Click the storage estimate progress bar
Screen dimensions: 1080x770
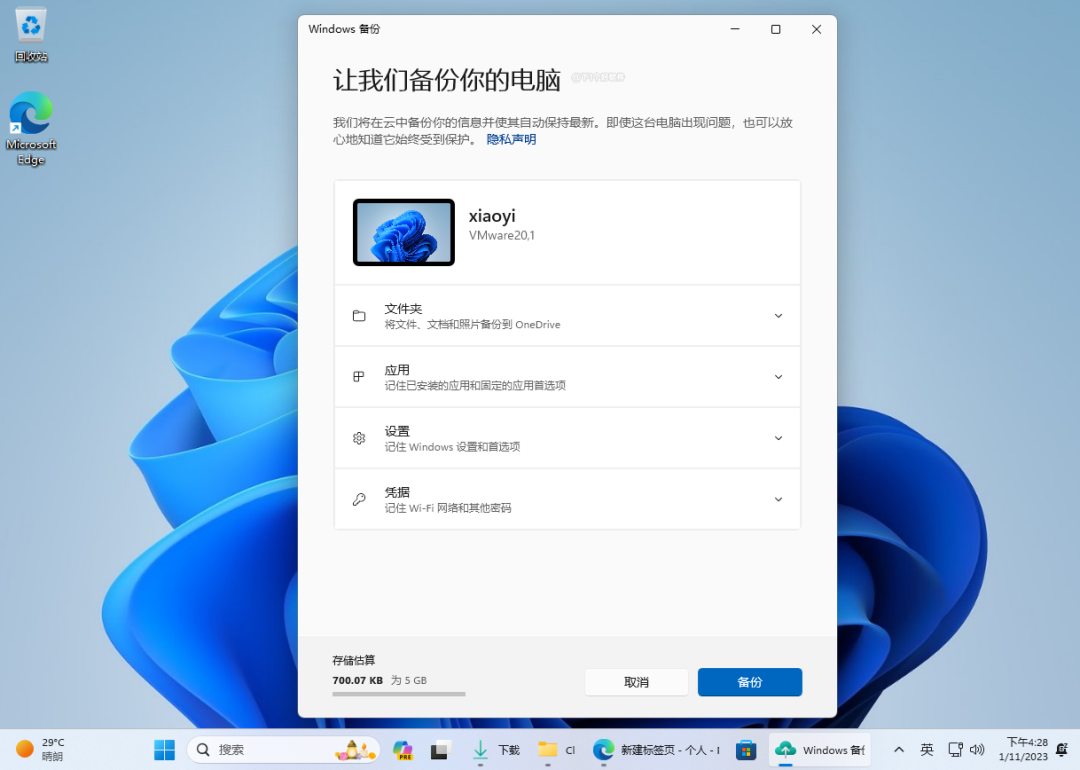399,694
